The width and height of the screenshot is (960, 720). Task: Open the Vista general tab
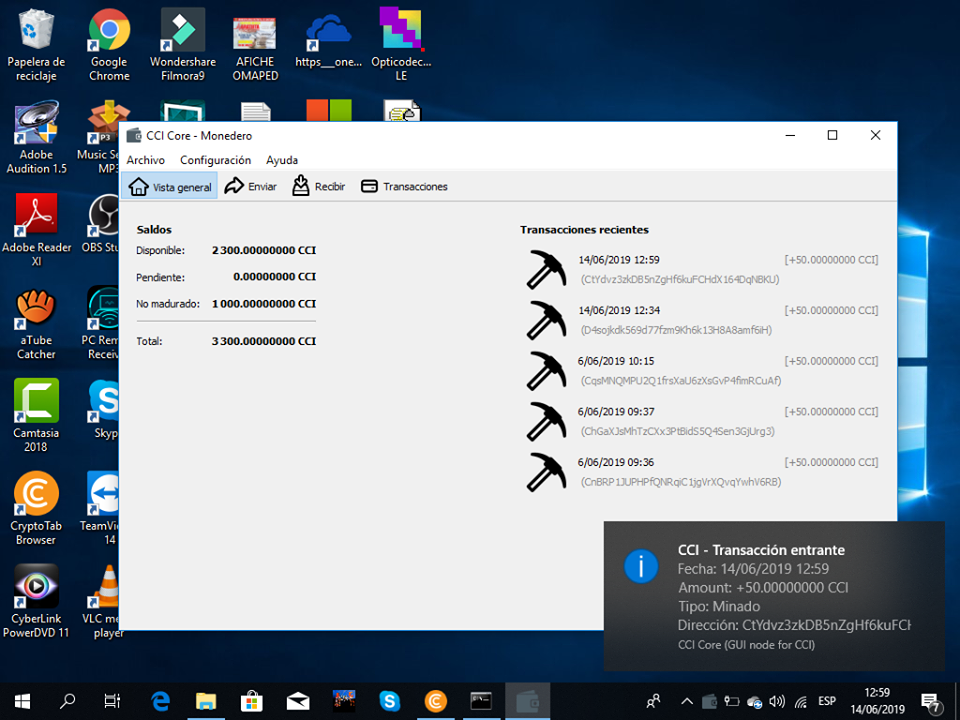point(171,186)
